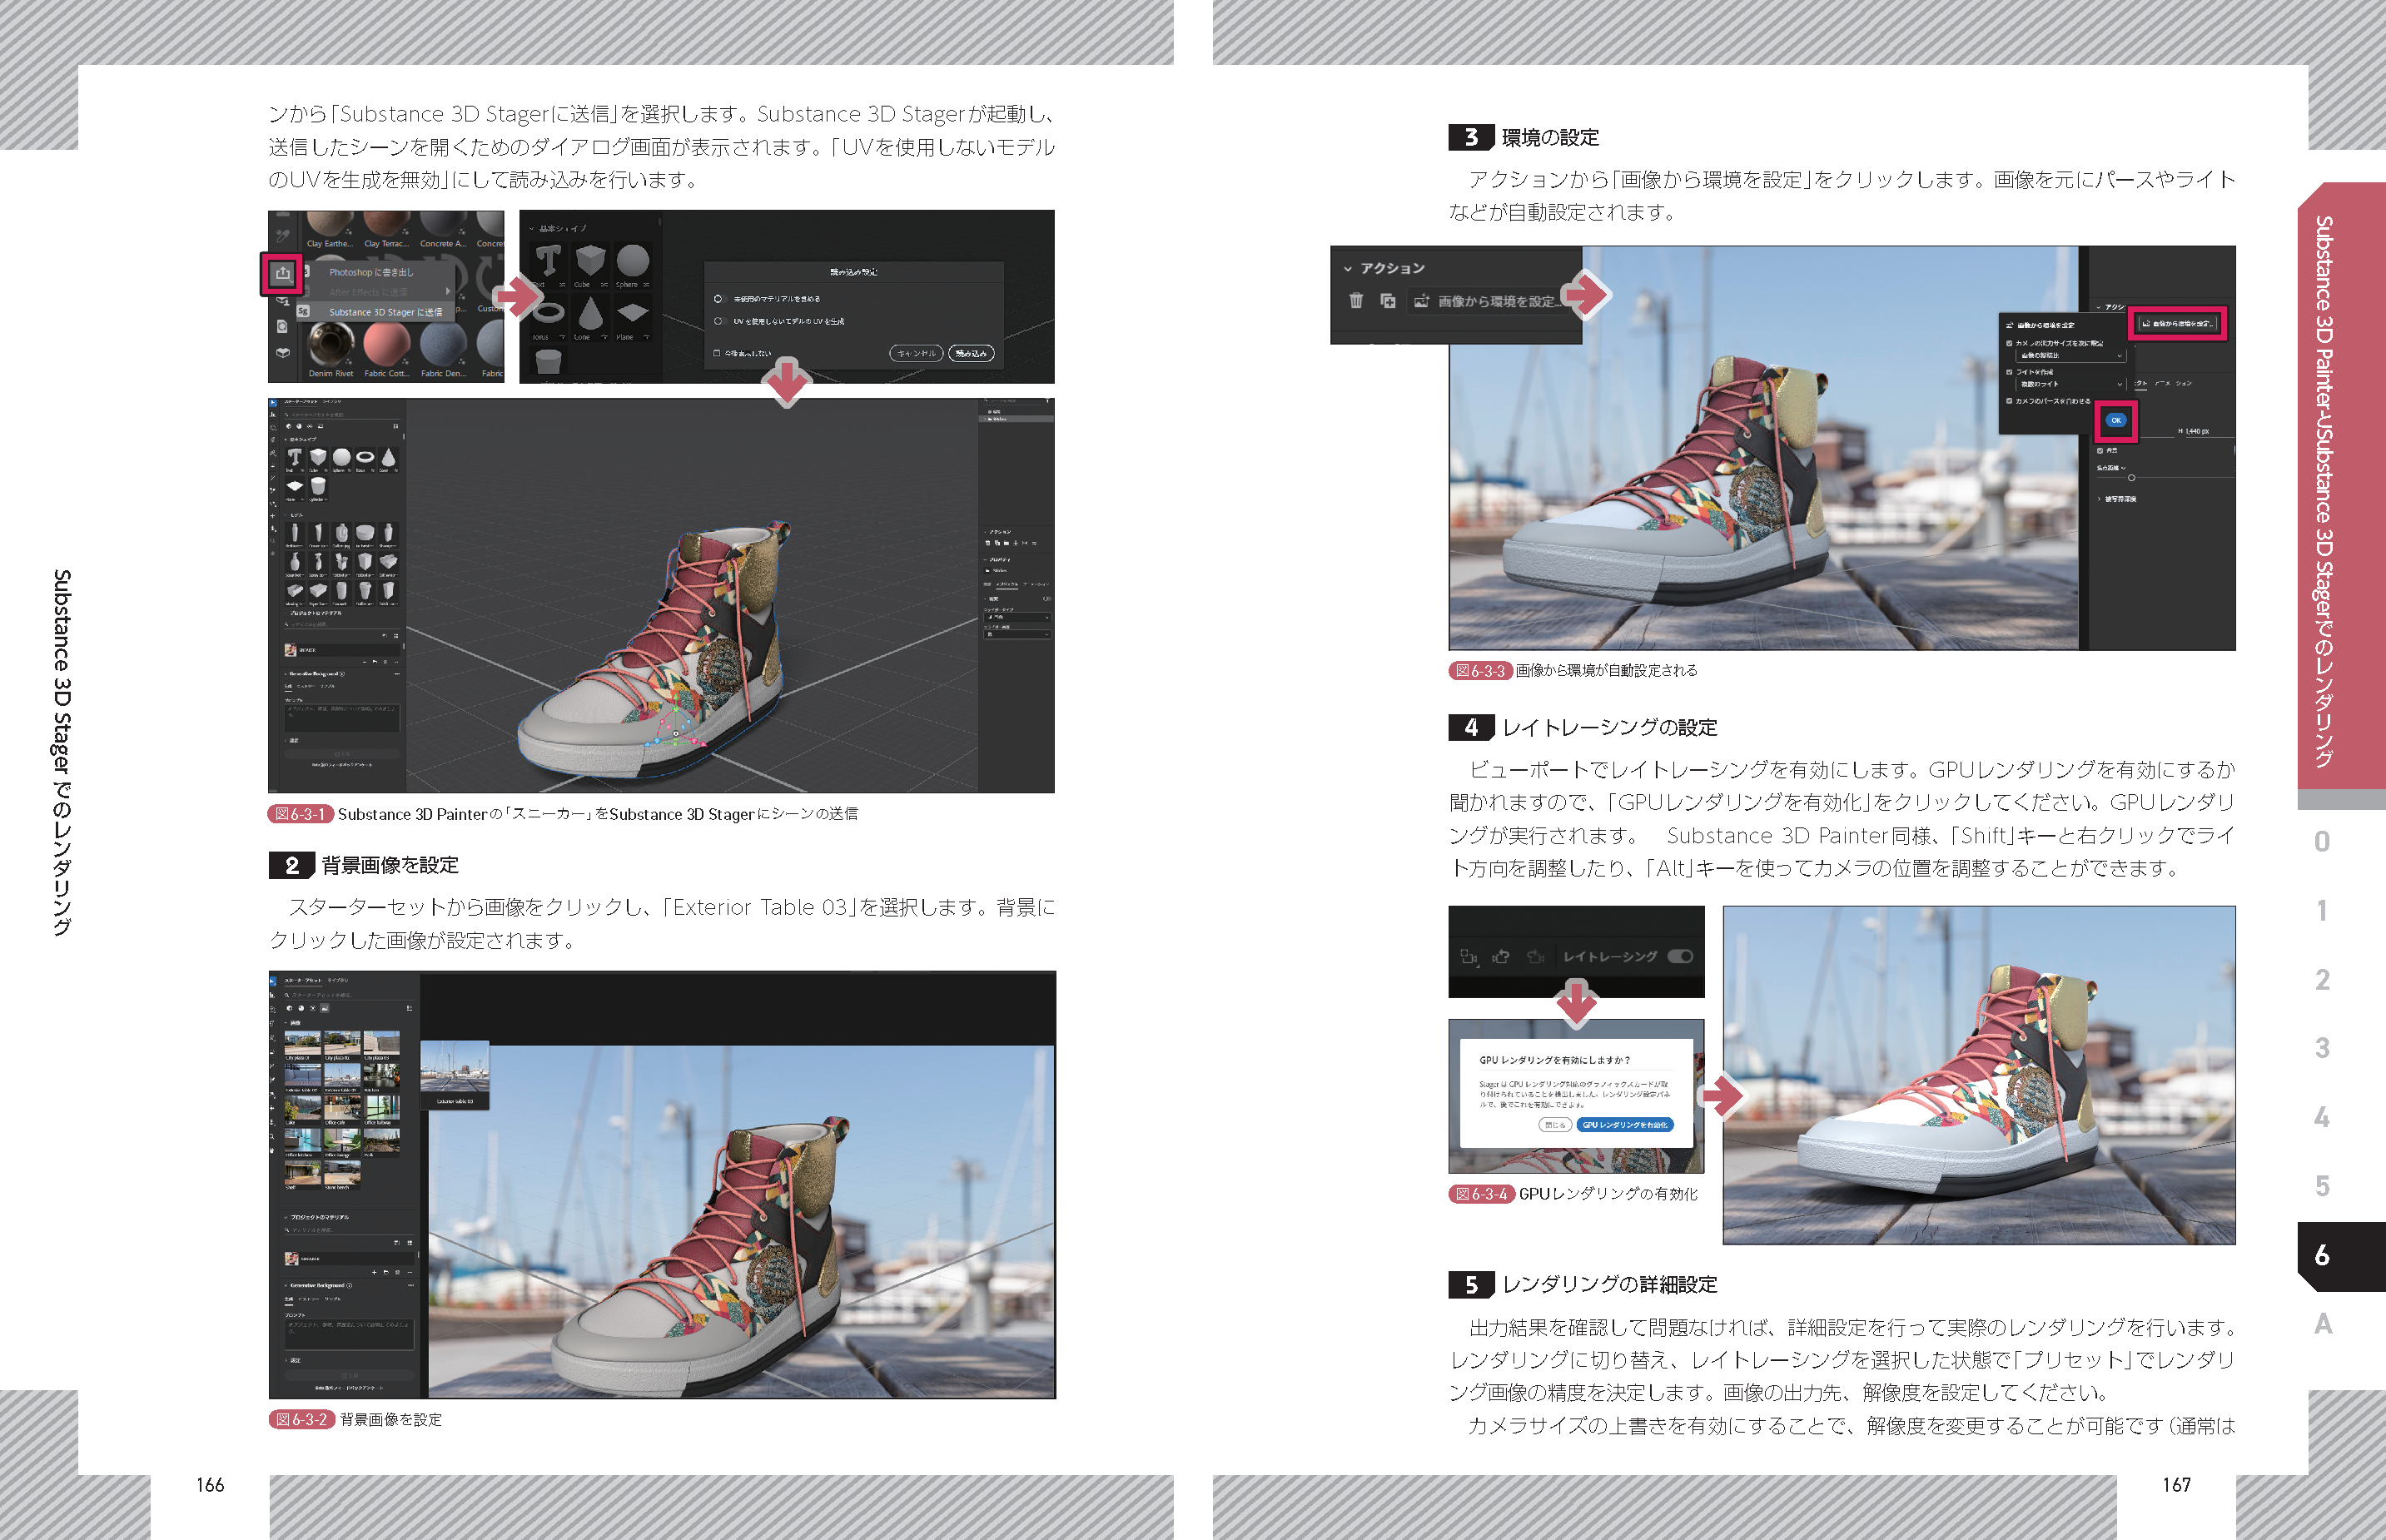Click the duplicate icon under アクション
The height and width of the screenshot is (1540, 2386).
point(1388,301)
